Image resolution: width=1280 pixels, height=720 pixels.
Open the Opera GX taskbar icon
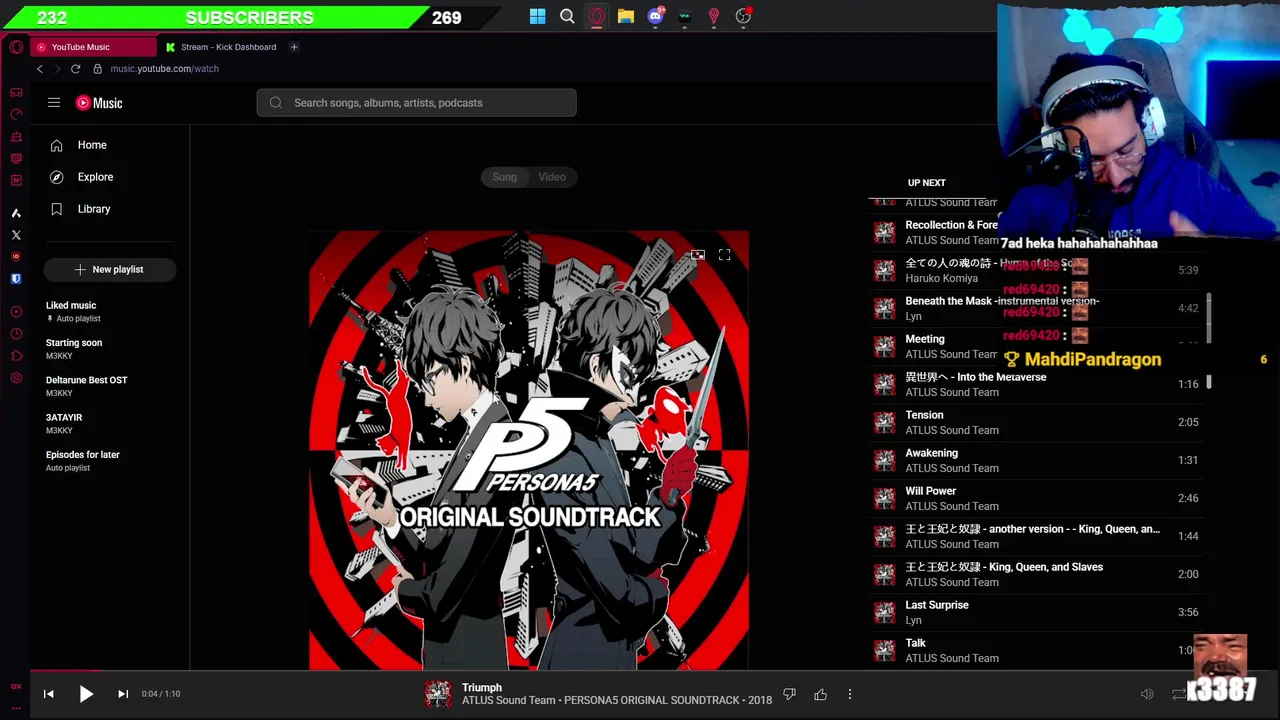[596, 16]
